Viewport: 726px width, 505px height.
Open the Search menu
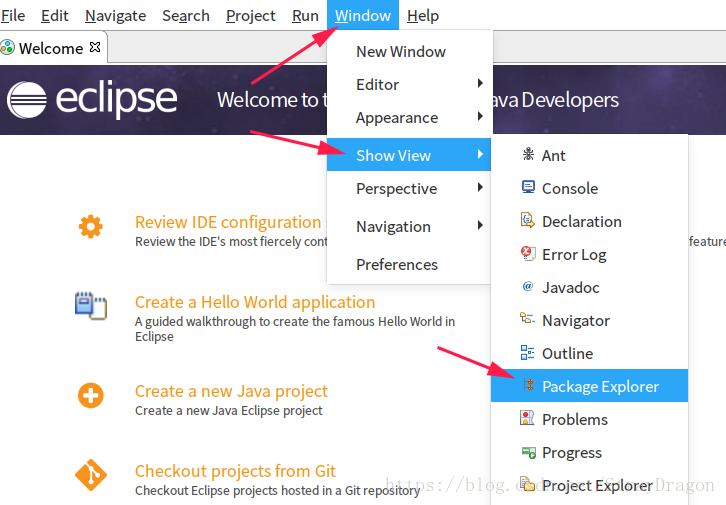click(186, 16)
